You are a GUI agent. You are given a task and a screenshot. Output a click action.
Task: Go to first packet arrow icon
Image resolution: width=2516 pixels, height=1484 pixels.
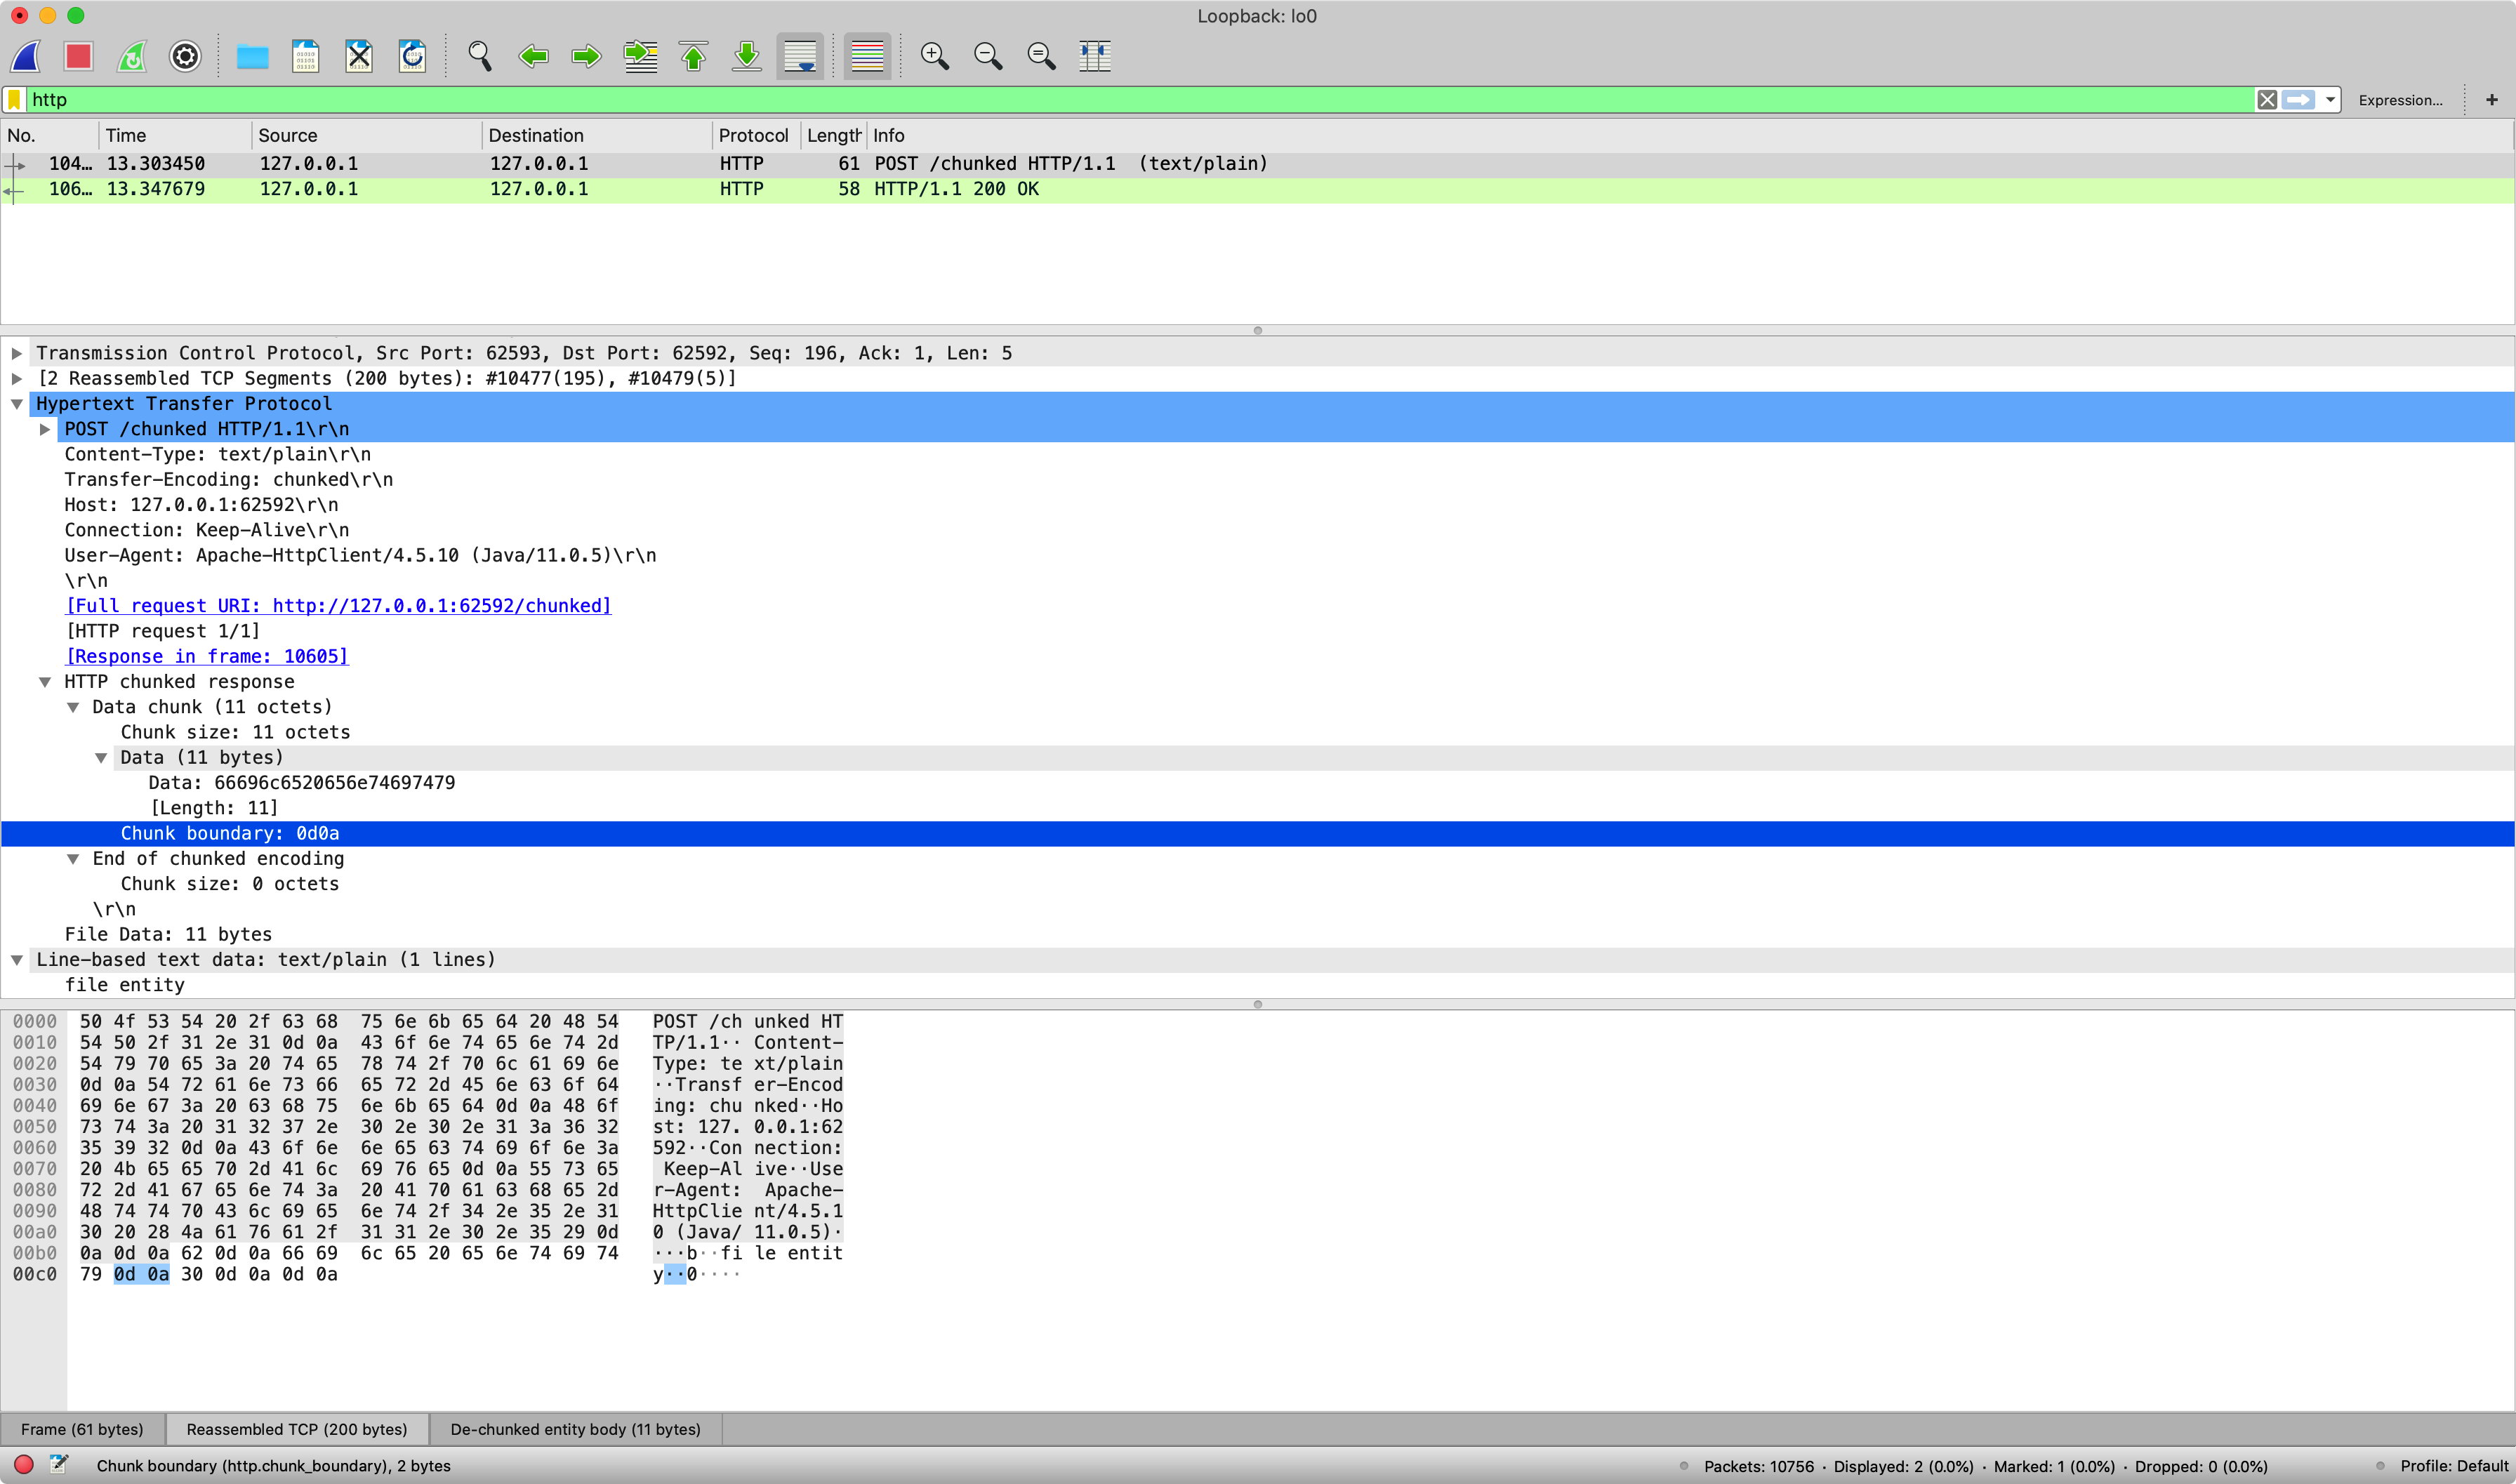click(x=693, y=56)
